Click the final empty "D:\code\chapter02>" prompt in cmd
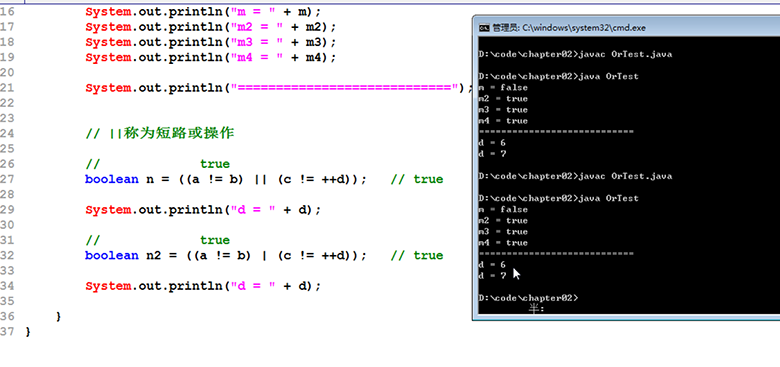780x367 pixels. point(528,298)
